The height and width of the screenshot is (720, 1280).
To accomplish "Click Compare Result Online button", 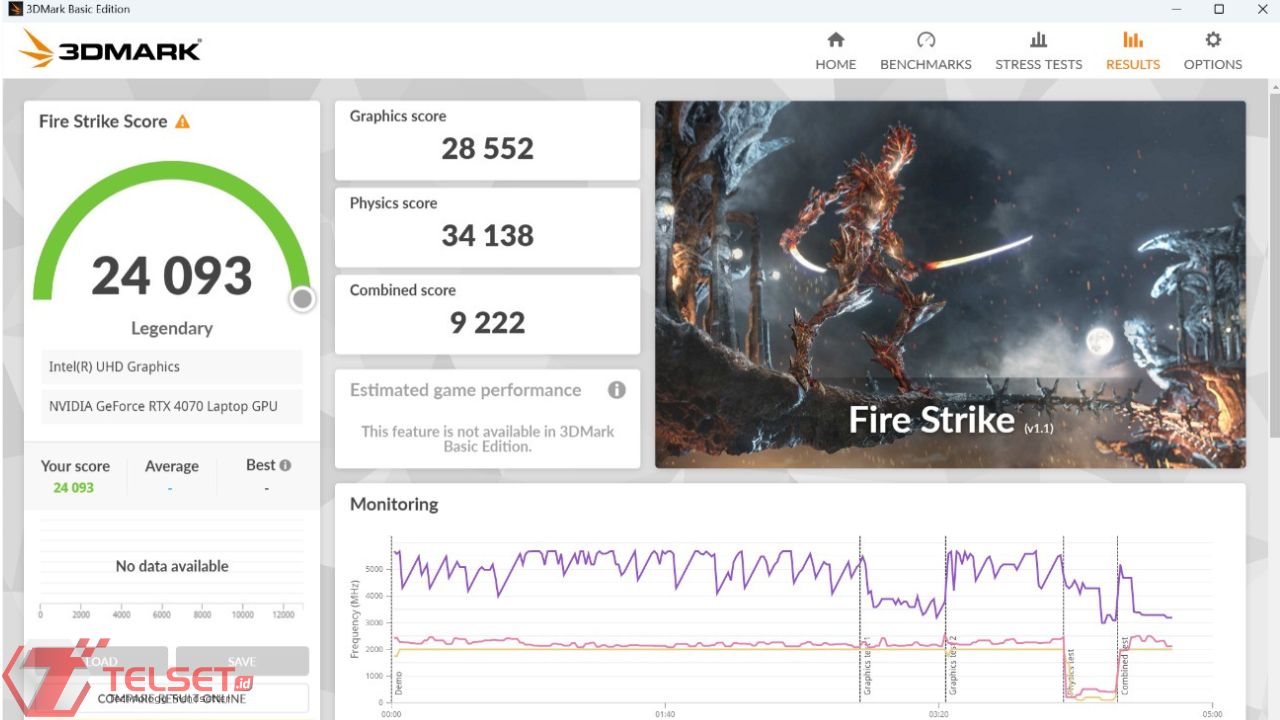I will [x=172, y=698].
